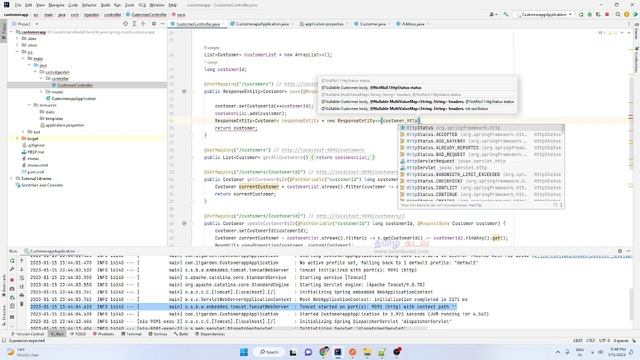640x360 pixels.
Task: Select HttpStatus.CONFLICT completion suggestion
Action: (481, 188)
